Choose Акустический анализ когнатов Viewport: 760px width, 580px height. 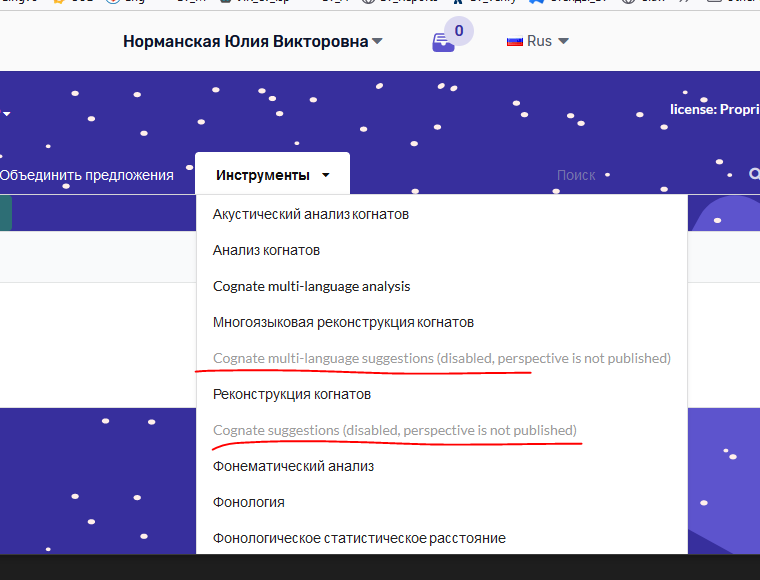pyautogui.click(x=311, y=214)
